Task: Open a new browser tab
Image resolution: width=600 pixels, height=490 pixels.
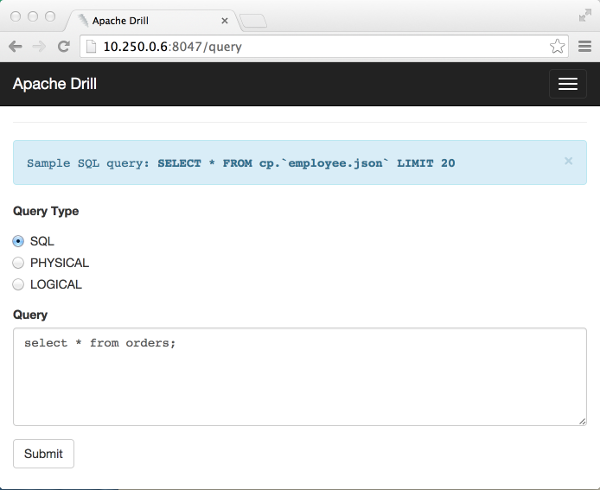Action: click(x=254, y=20)
